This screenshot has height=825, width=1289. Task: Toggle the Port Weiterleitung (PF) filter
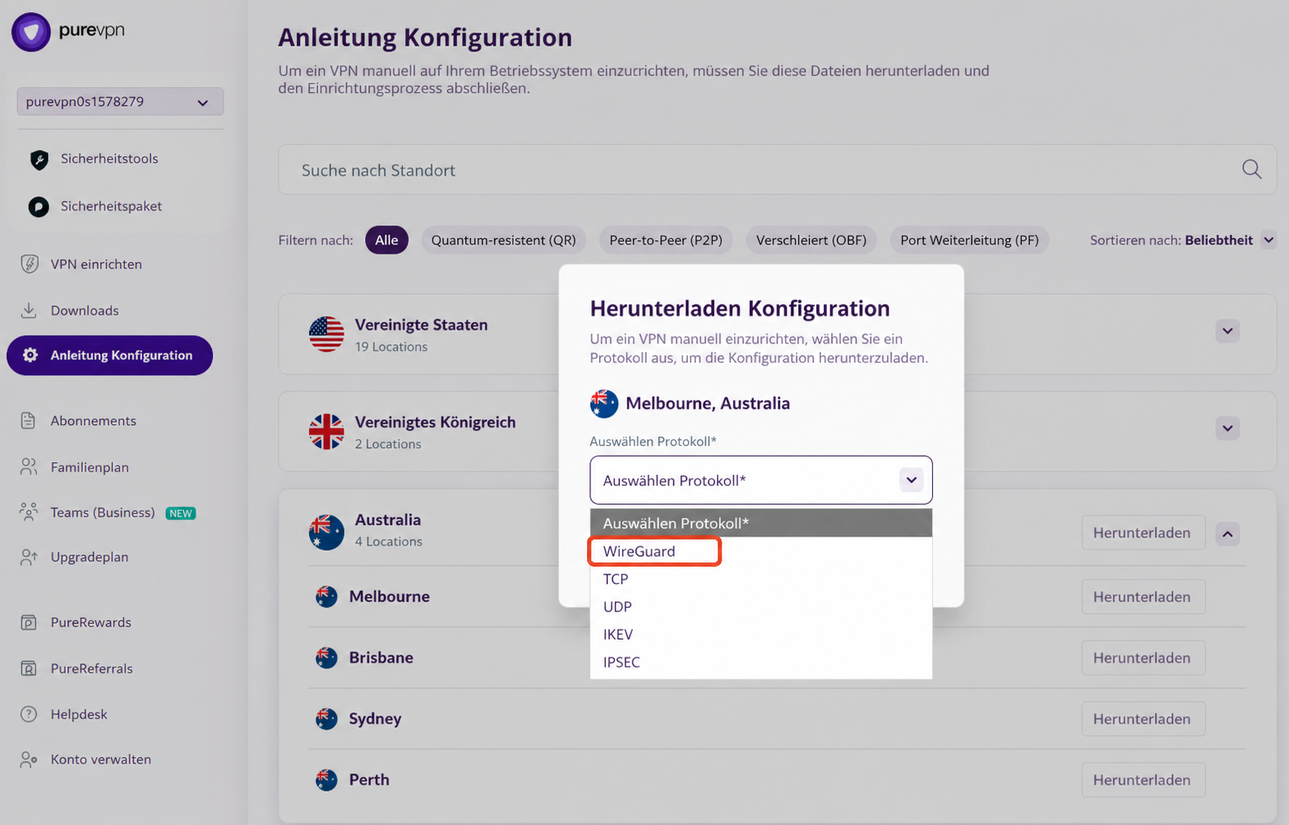click(x=969, y=240)
